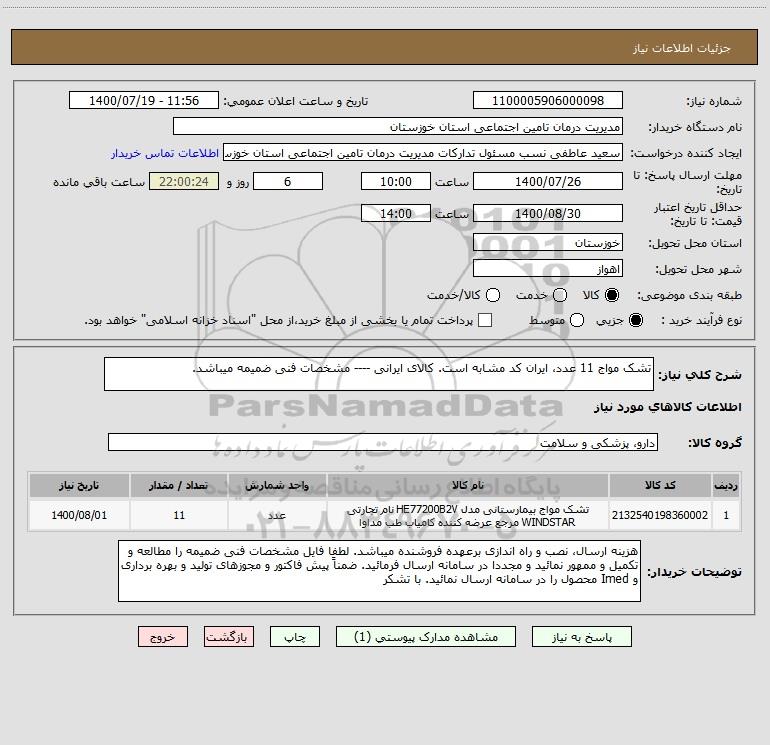Click product code cell 2132540198360002
This screenshot has width=770, height=745.
point(660,515)
